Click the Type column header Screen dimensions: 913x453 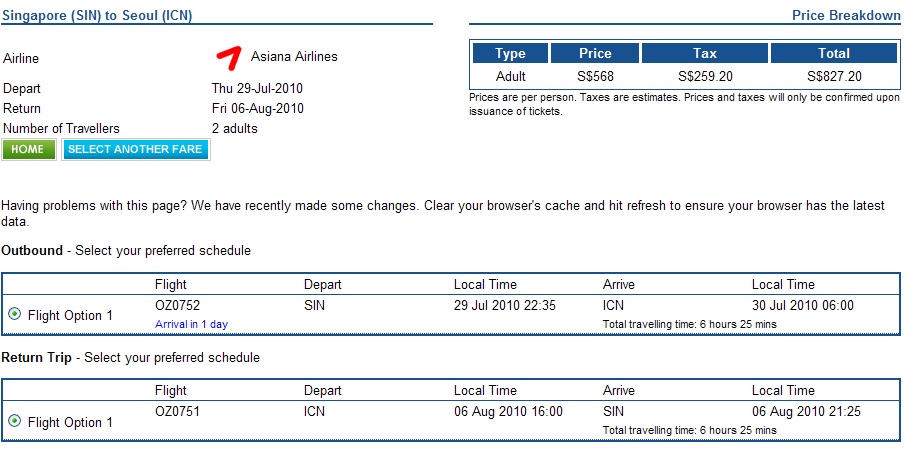point(510,54)
